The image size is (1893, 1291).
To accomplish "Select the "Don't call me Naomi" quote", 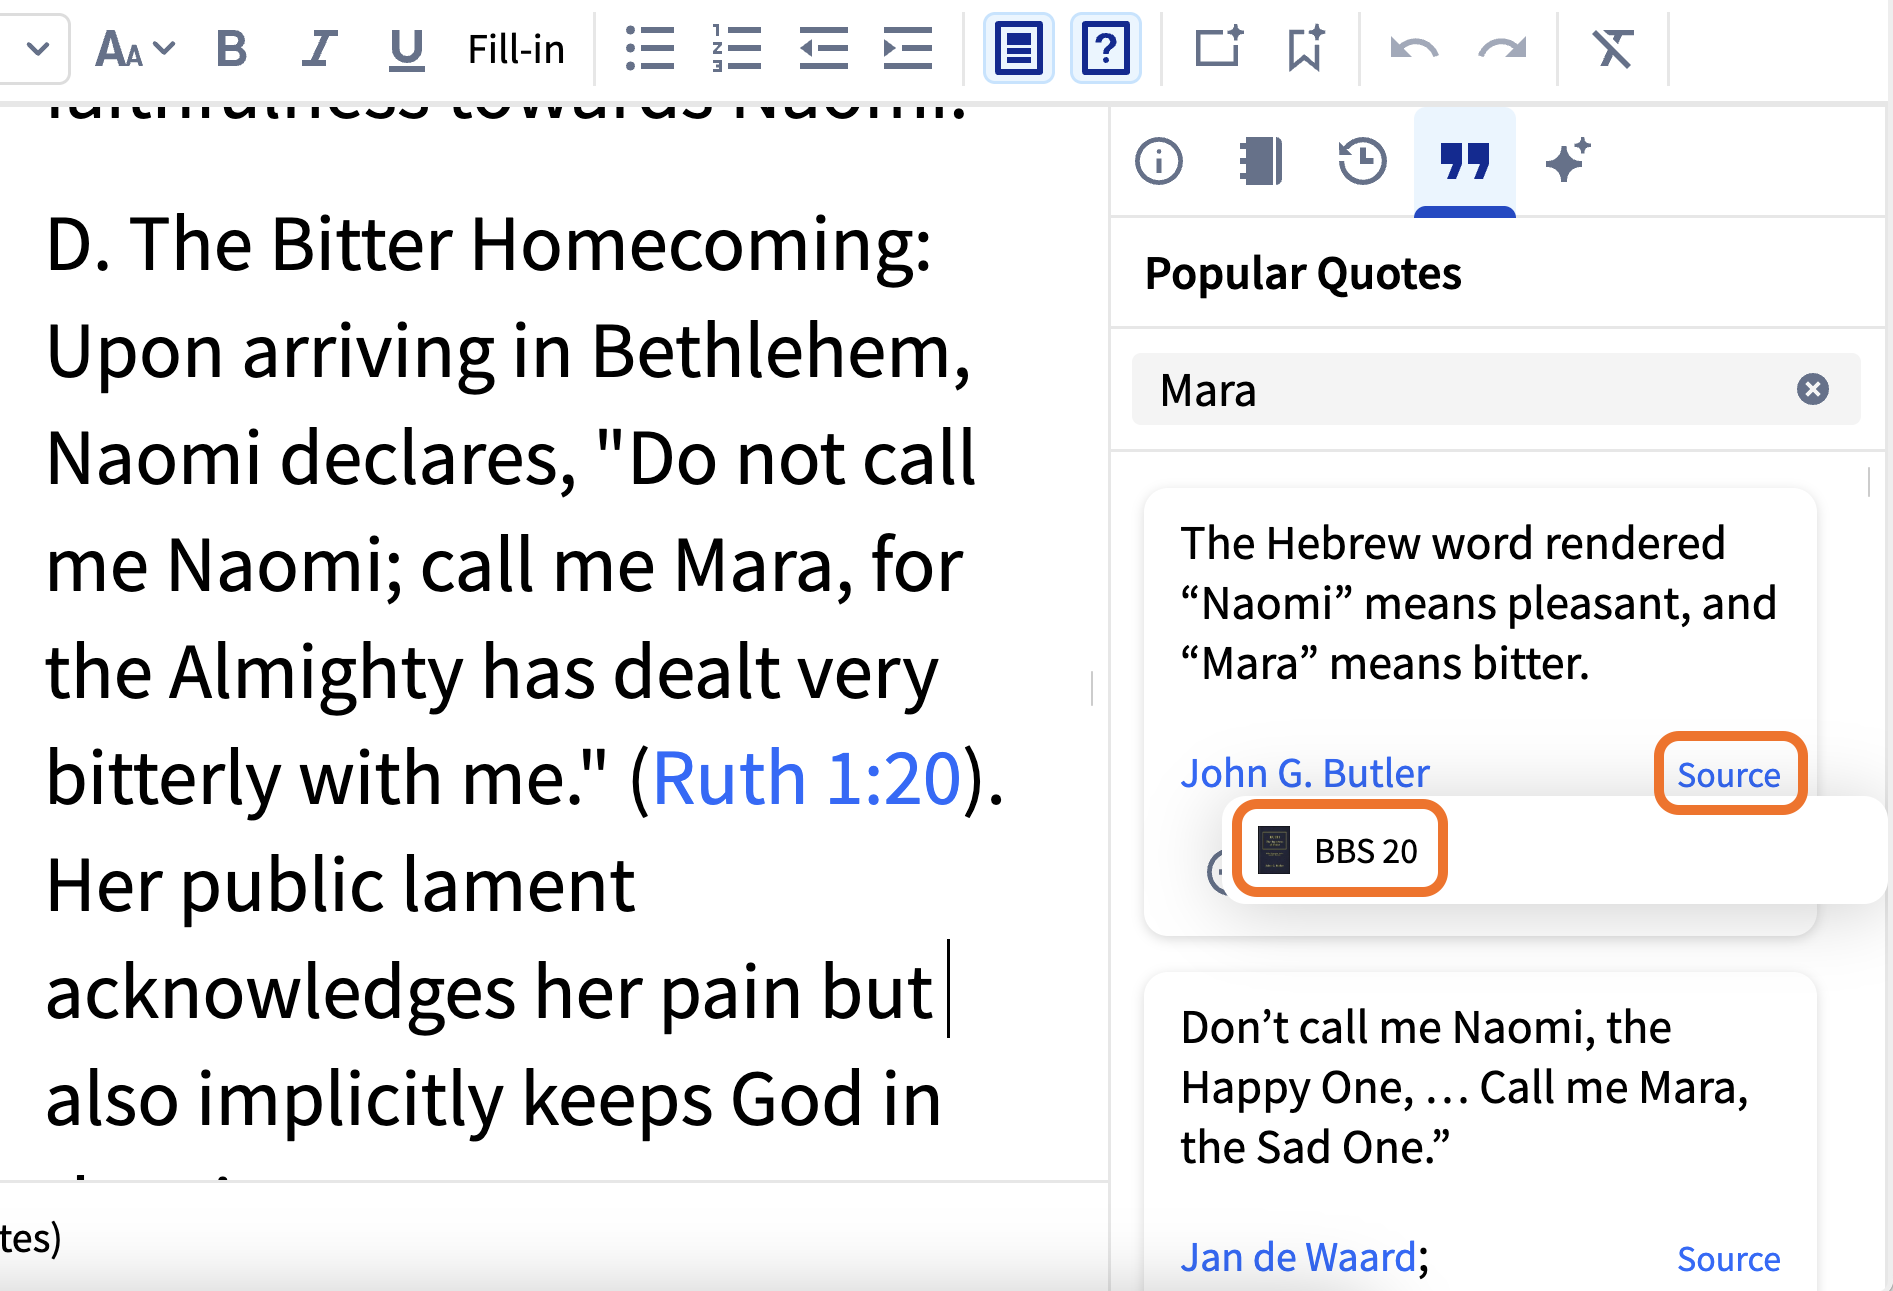I will click(x=1464, y=1087).
